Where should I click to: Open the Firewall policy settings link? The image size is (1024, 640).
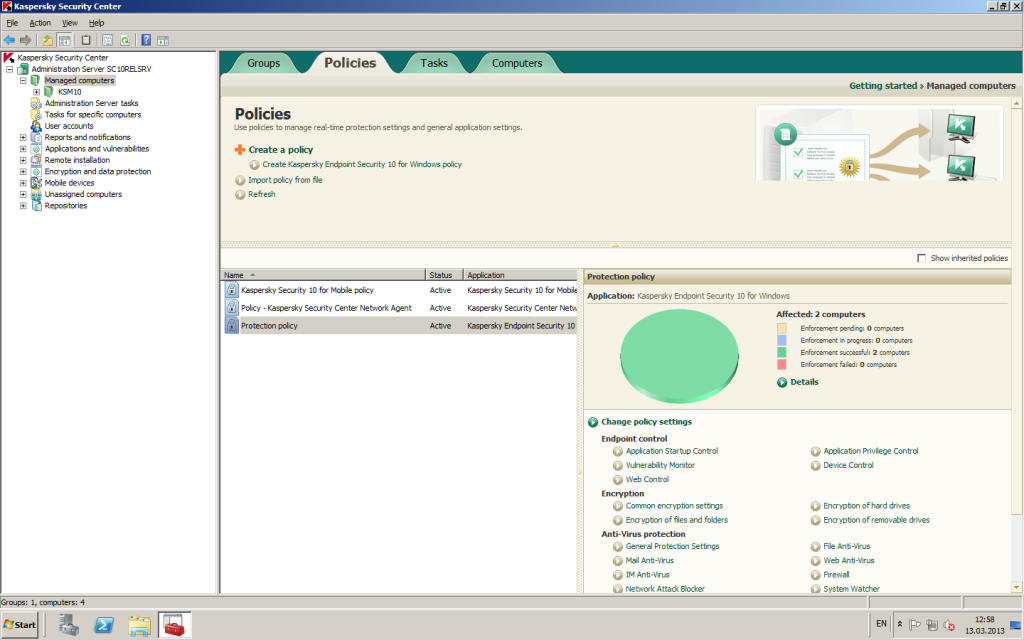click(x=836, y=575)
